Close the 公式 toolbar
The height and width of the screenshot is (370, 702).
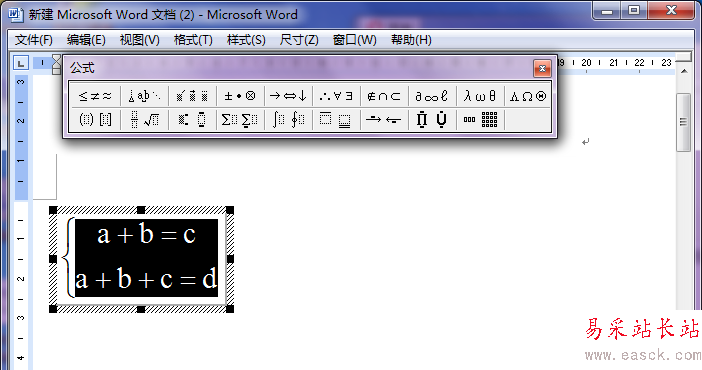(x=542, y=69)
